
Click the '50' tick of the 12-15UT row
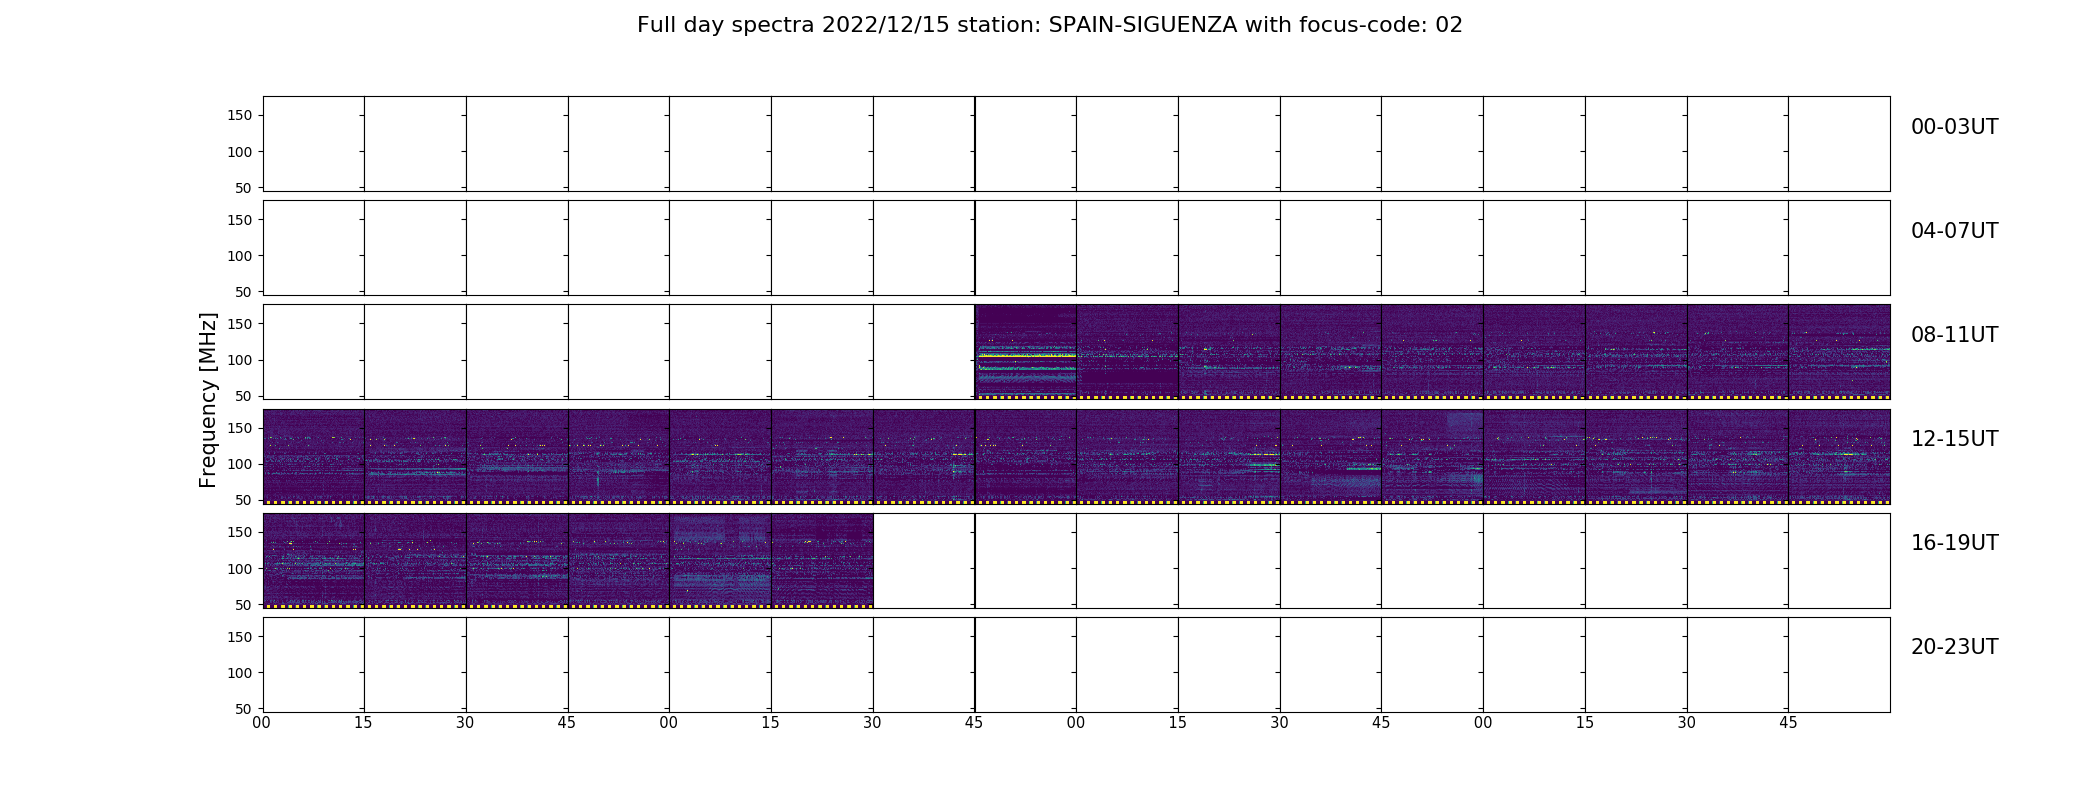pyautogui.click(x=245, y=500)
